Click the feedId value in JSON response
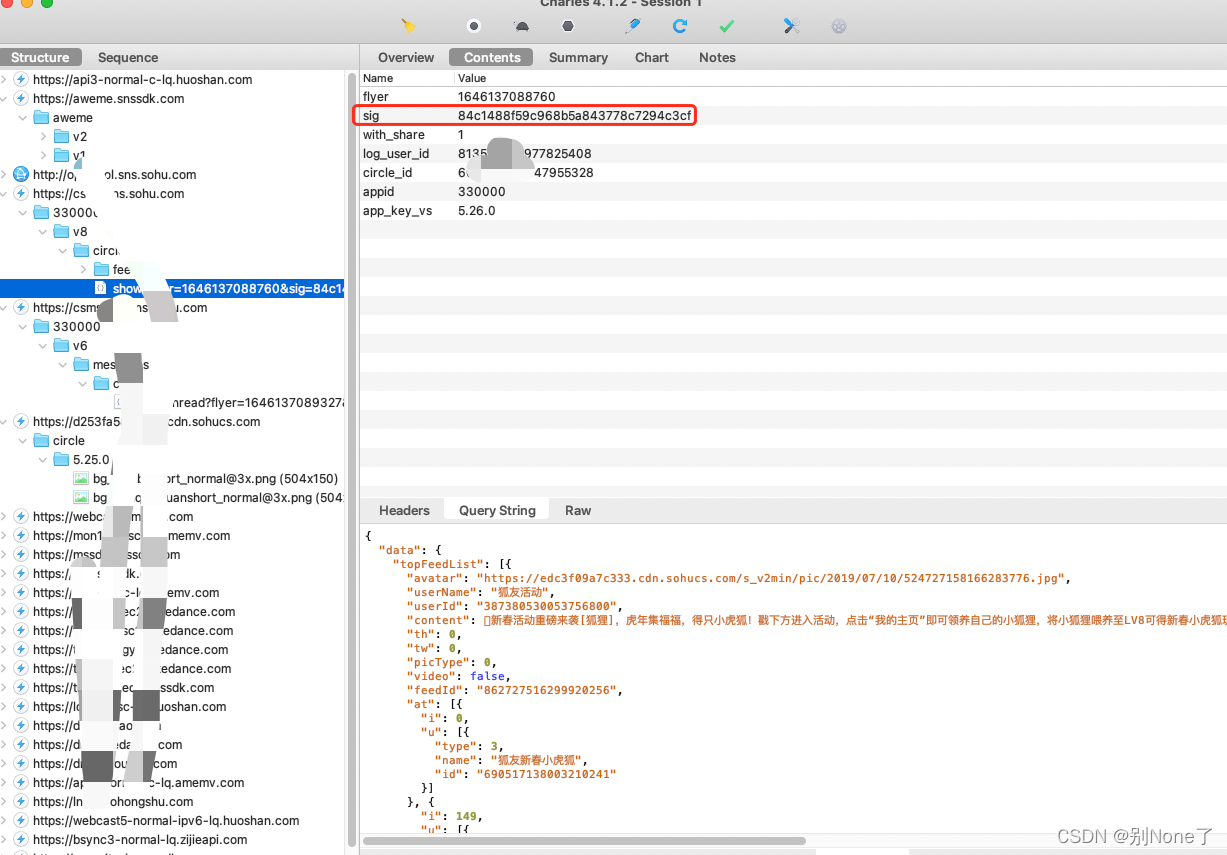 (548, 690)
